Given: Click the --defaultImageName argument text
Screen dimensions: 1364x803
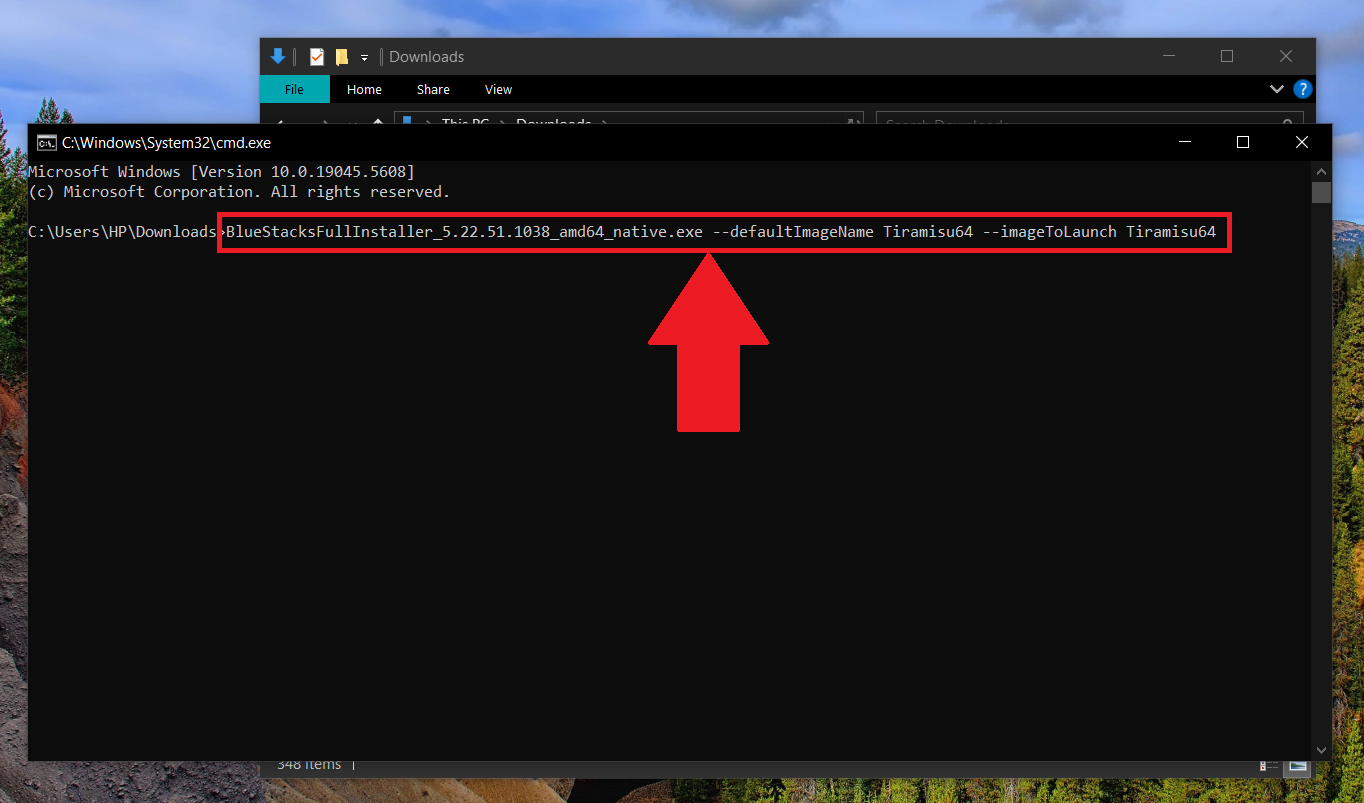Looking at the screenshot, I should click(792, 232).
